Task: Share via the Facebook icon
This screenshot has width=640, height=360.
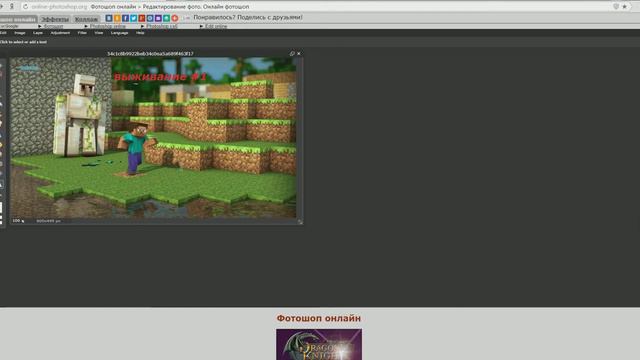Action: (x=125, y=18)
